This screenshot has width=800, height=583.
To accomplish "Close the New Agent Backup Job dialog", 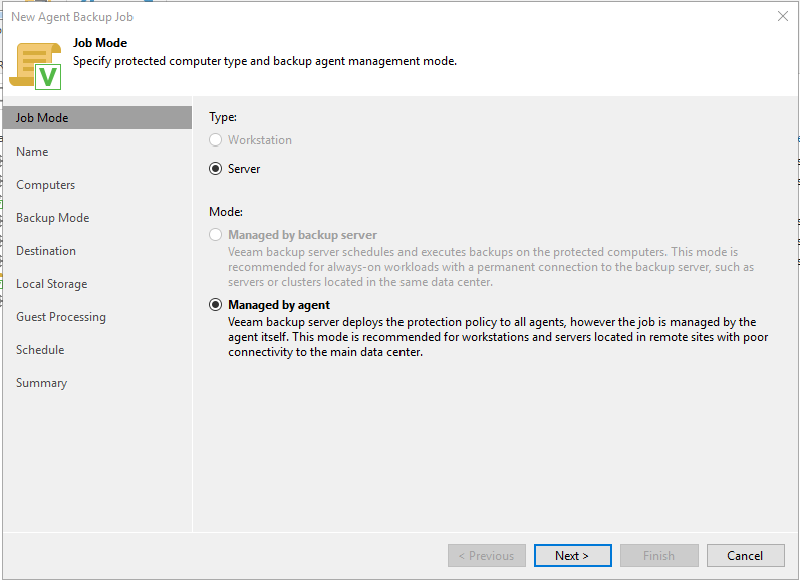I will pyautogui.click(x=783, y=16).
